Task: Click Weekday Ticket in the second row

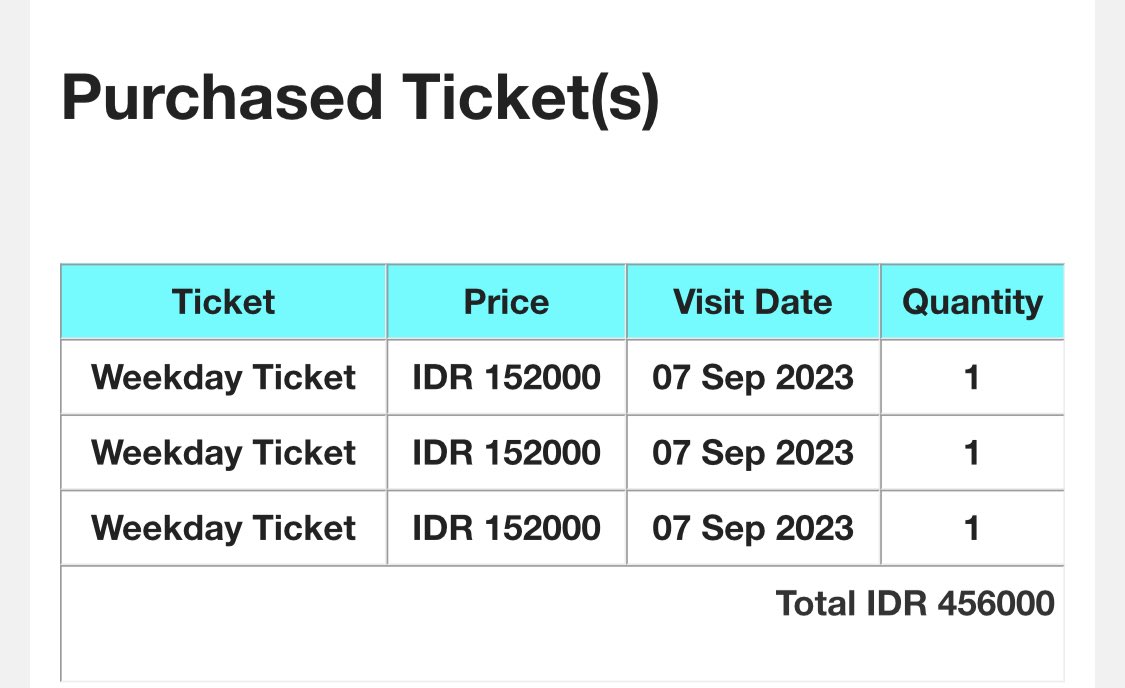Action: [223, 453]
